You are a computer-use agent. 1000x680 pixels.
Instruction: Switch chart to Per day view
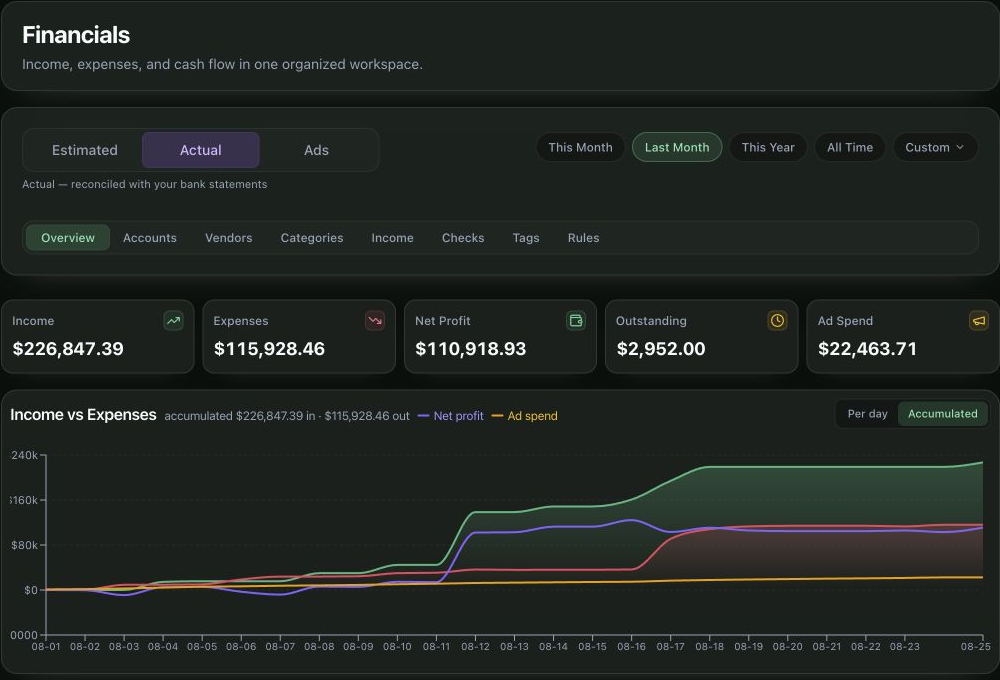point(867,414)
